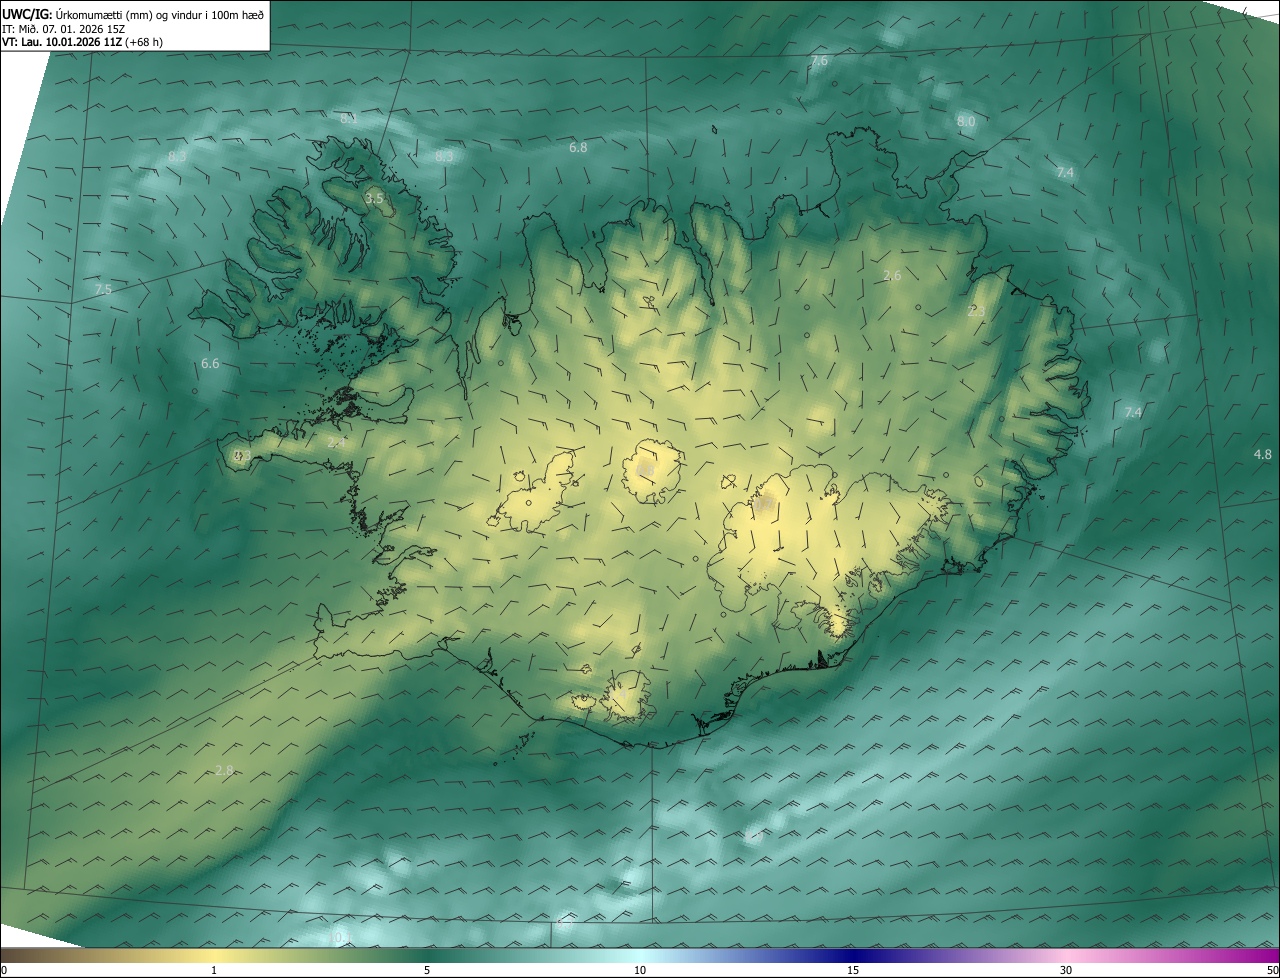Click the '30' tick on the color scale
This screenshot has width=1280, height=978.
[1066, 970]
